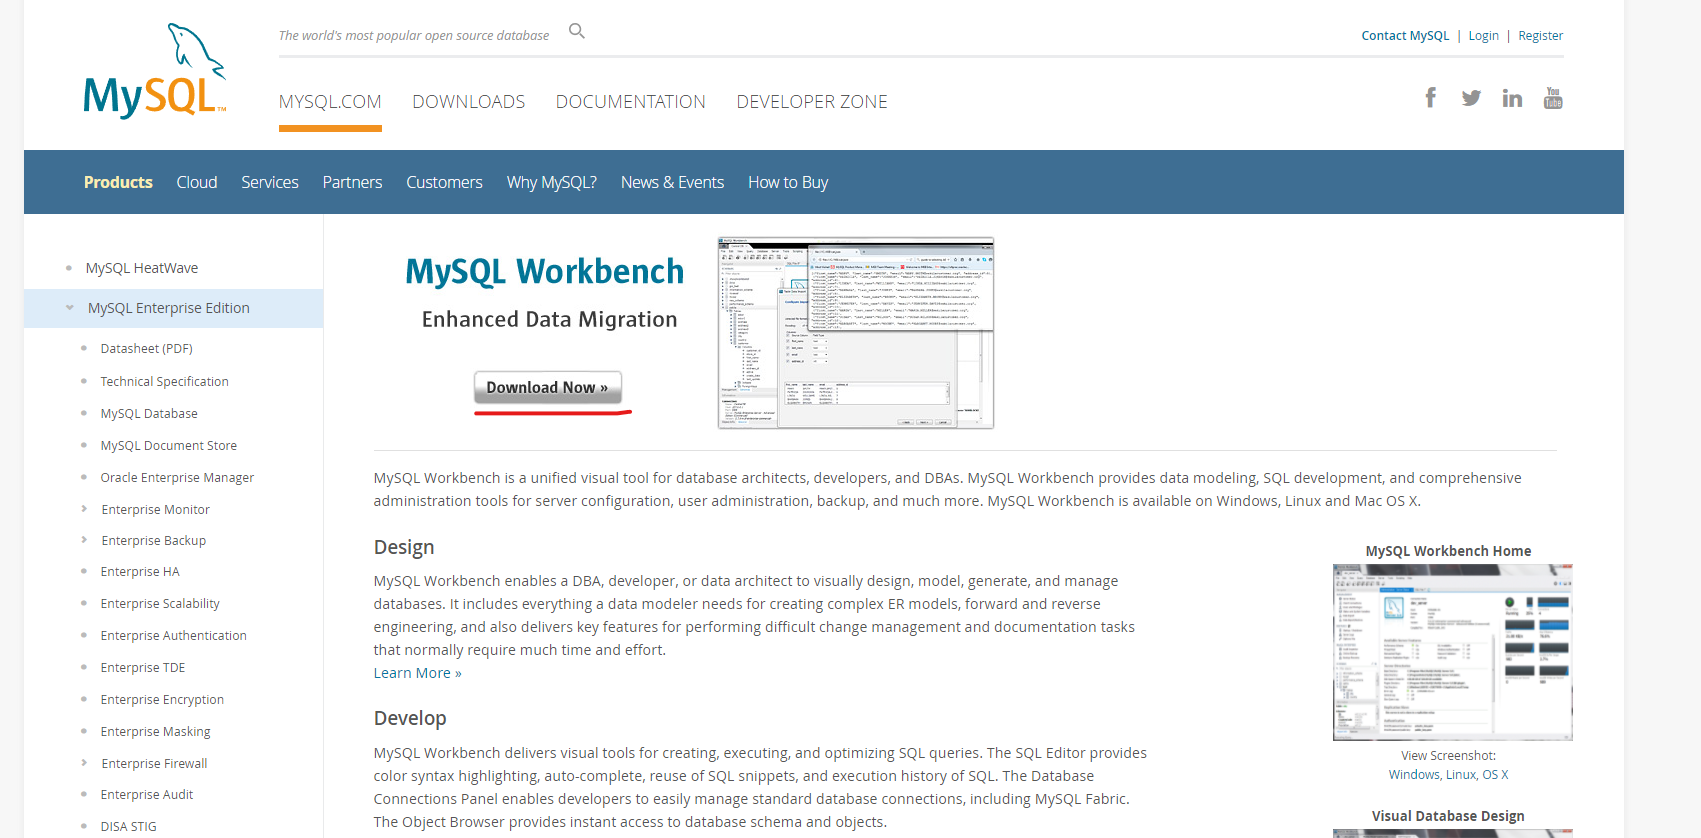The height and width of the screenshot is (838, 1701).
Task: Expand Enterprise Monitor submenu arrow
Action: pyautogui.click(x=84, y=509)
